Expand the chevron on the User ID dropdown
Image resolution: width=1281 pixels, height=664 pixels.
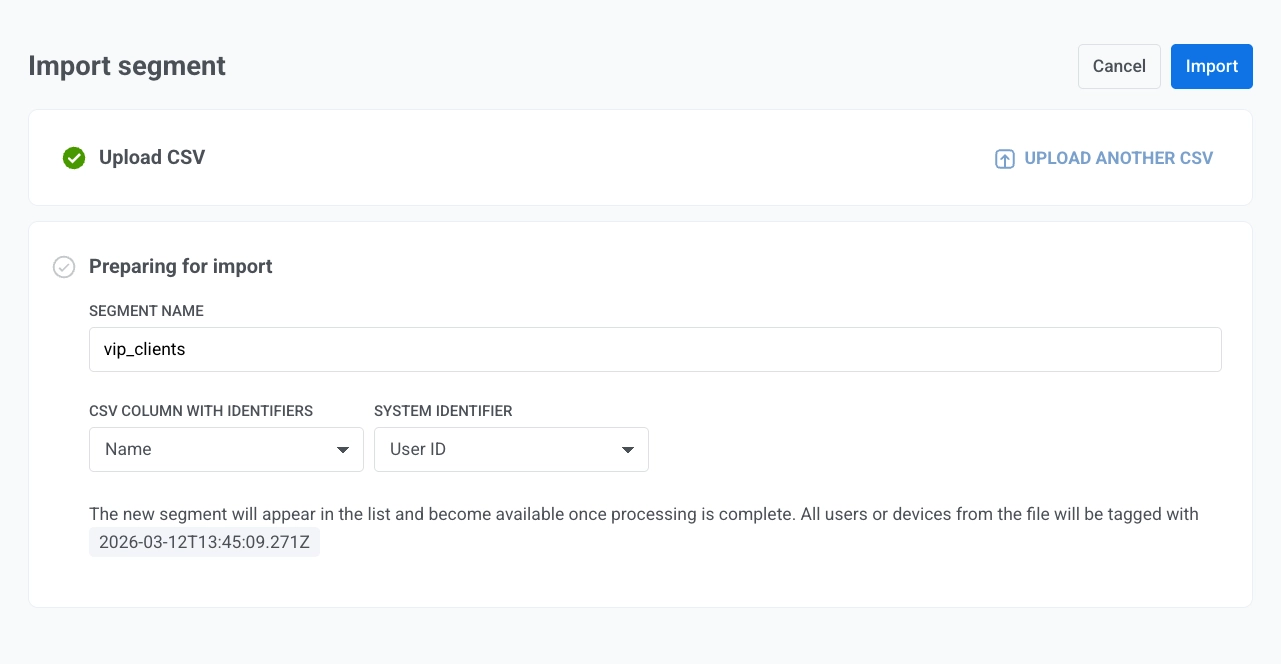click(628, 449)
